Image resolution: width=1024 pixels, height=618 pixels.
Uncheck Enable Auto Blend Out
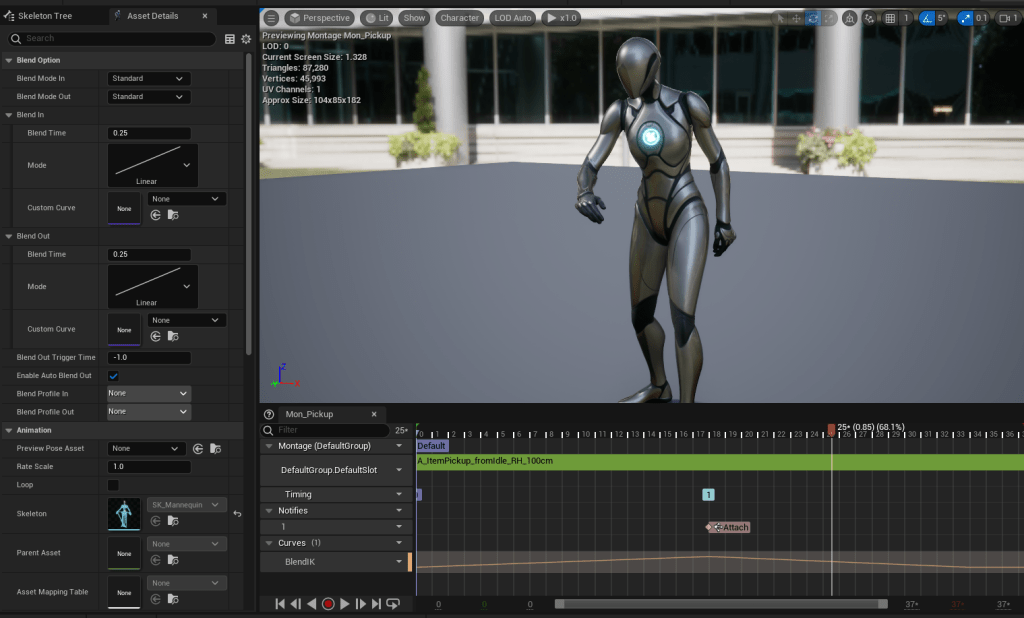point(113,376)
